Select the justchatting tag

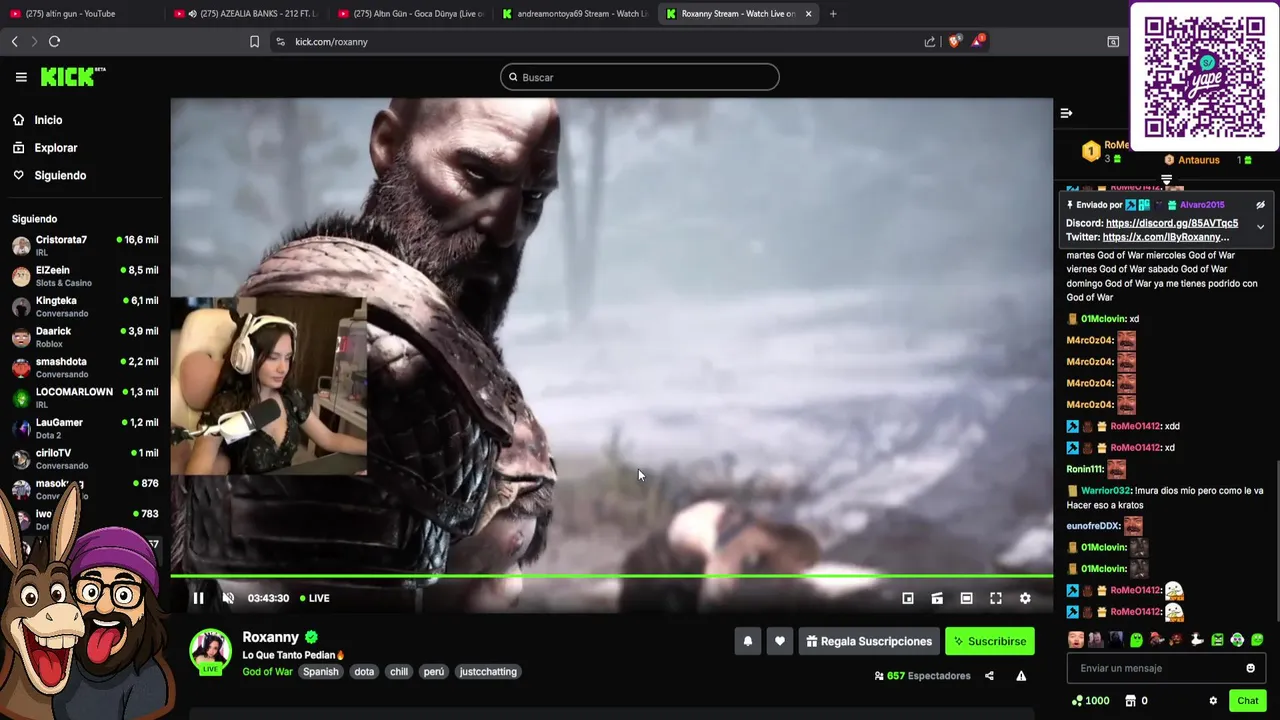(488, 672)
